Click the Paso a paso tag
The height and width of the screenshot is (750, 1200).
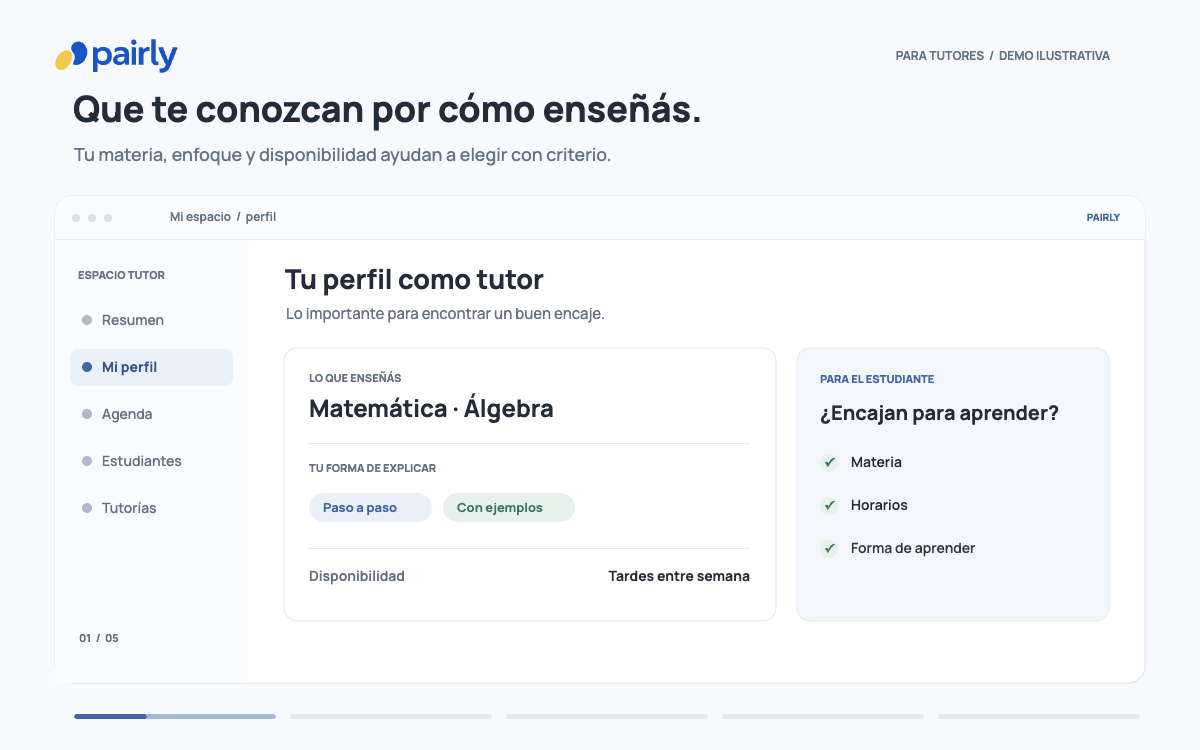(x=370, y=508)
